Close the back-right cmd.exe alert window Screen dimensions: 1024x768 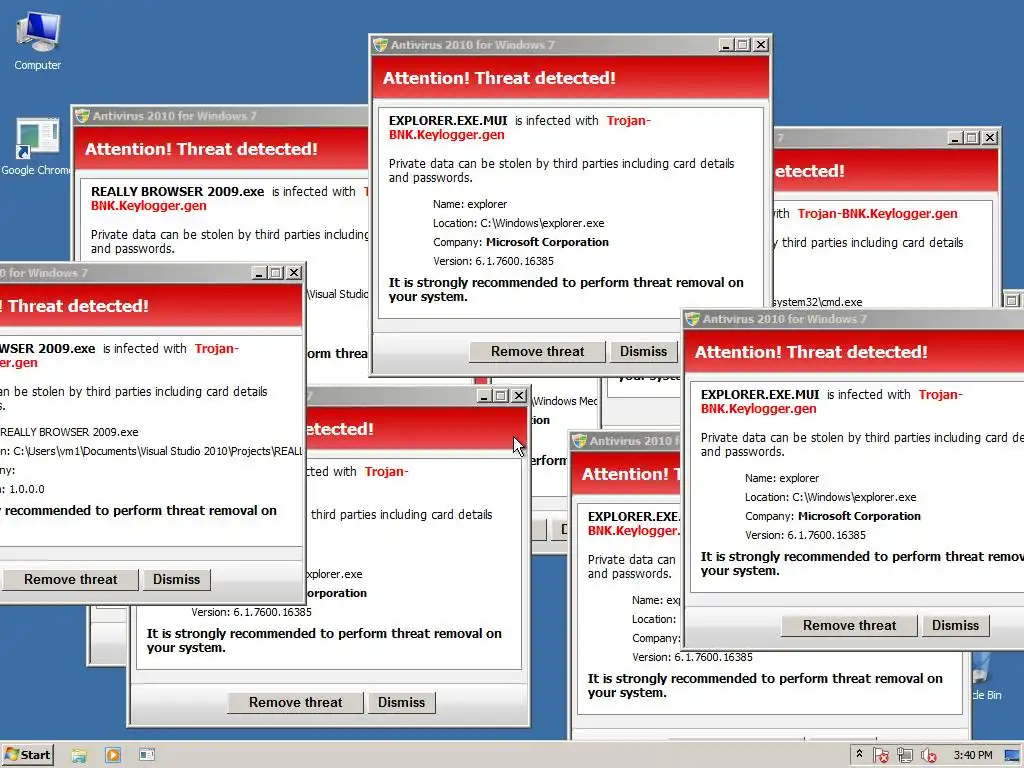coord(990,138)
